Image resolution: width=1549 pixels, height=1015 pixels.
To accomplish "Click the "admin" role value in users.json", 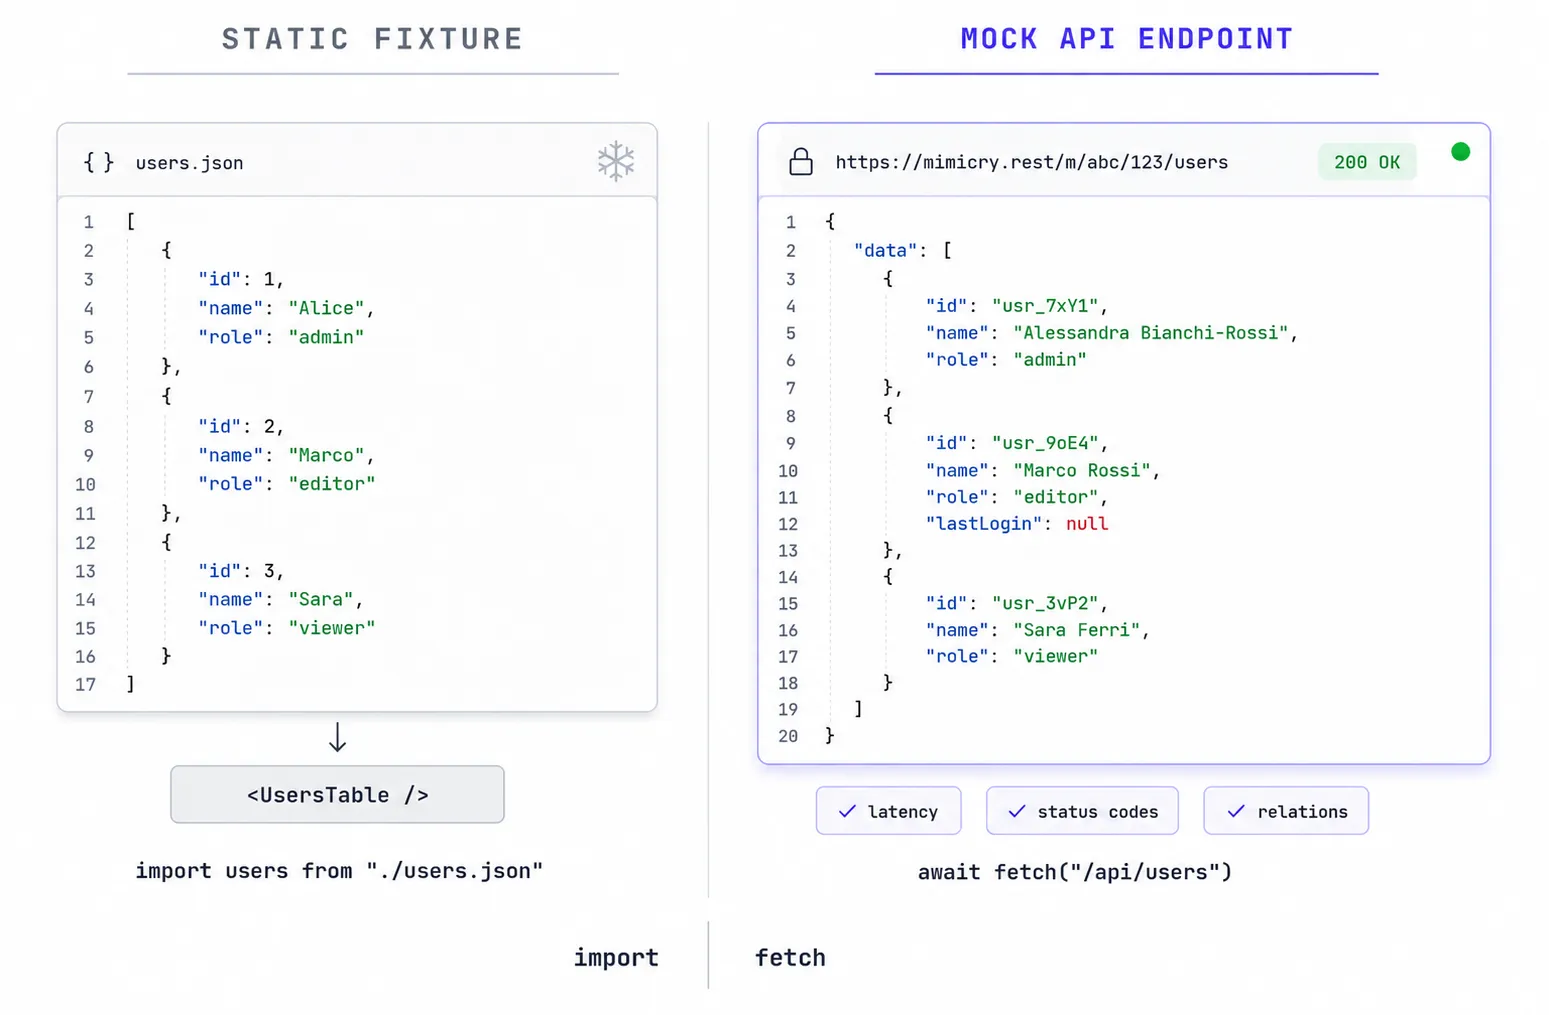I will tap(326, 337).
